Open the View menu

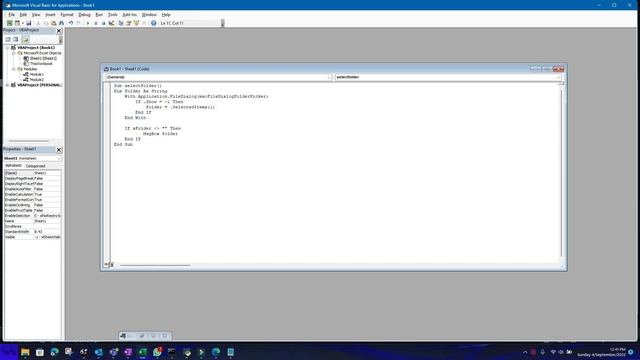[x=36, y=15]
